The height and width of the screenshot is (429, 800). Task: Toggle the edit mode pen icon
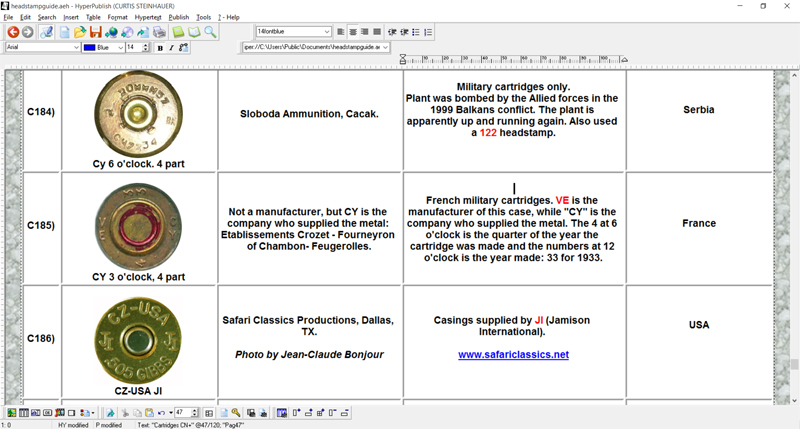pyautogui.click(x=46, y=32)
